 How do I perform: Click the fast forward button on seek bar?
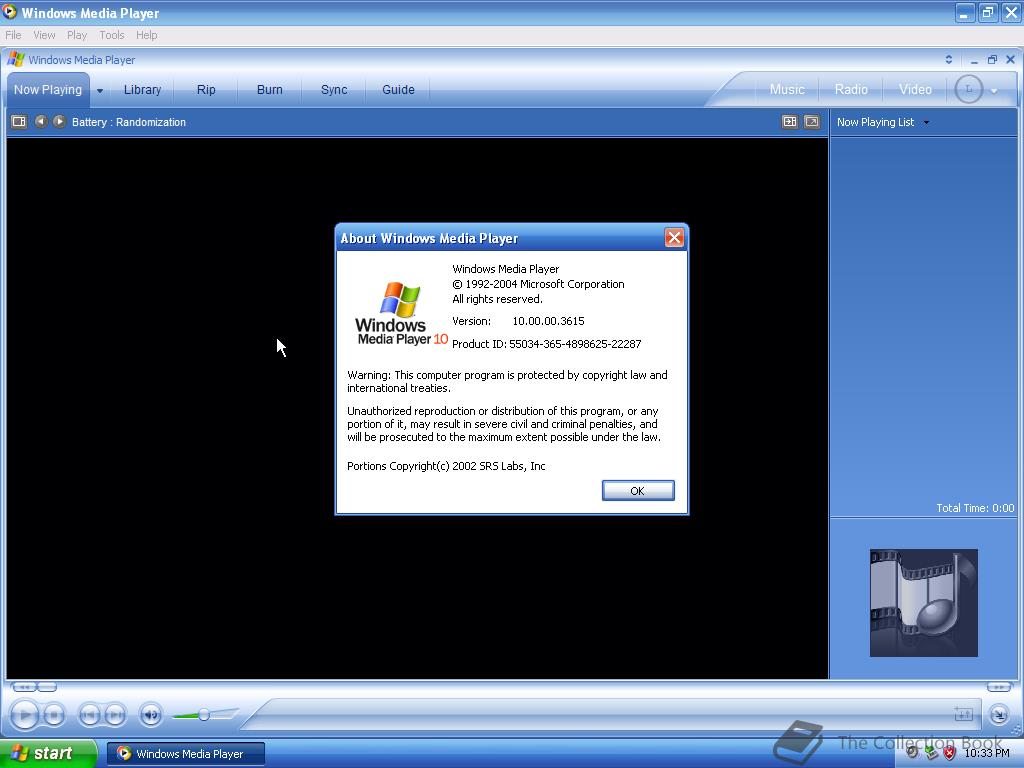(x=999, y=687)
